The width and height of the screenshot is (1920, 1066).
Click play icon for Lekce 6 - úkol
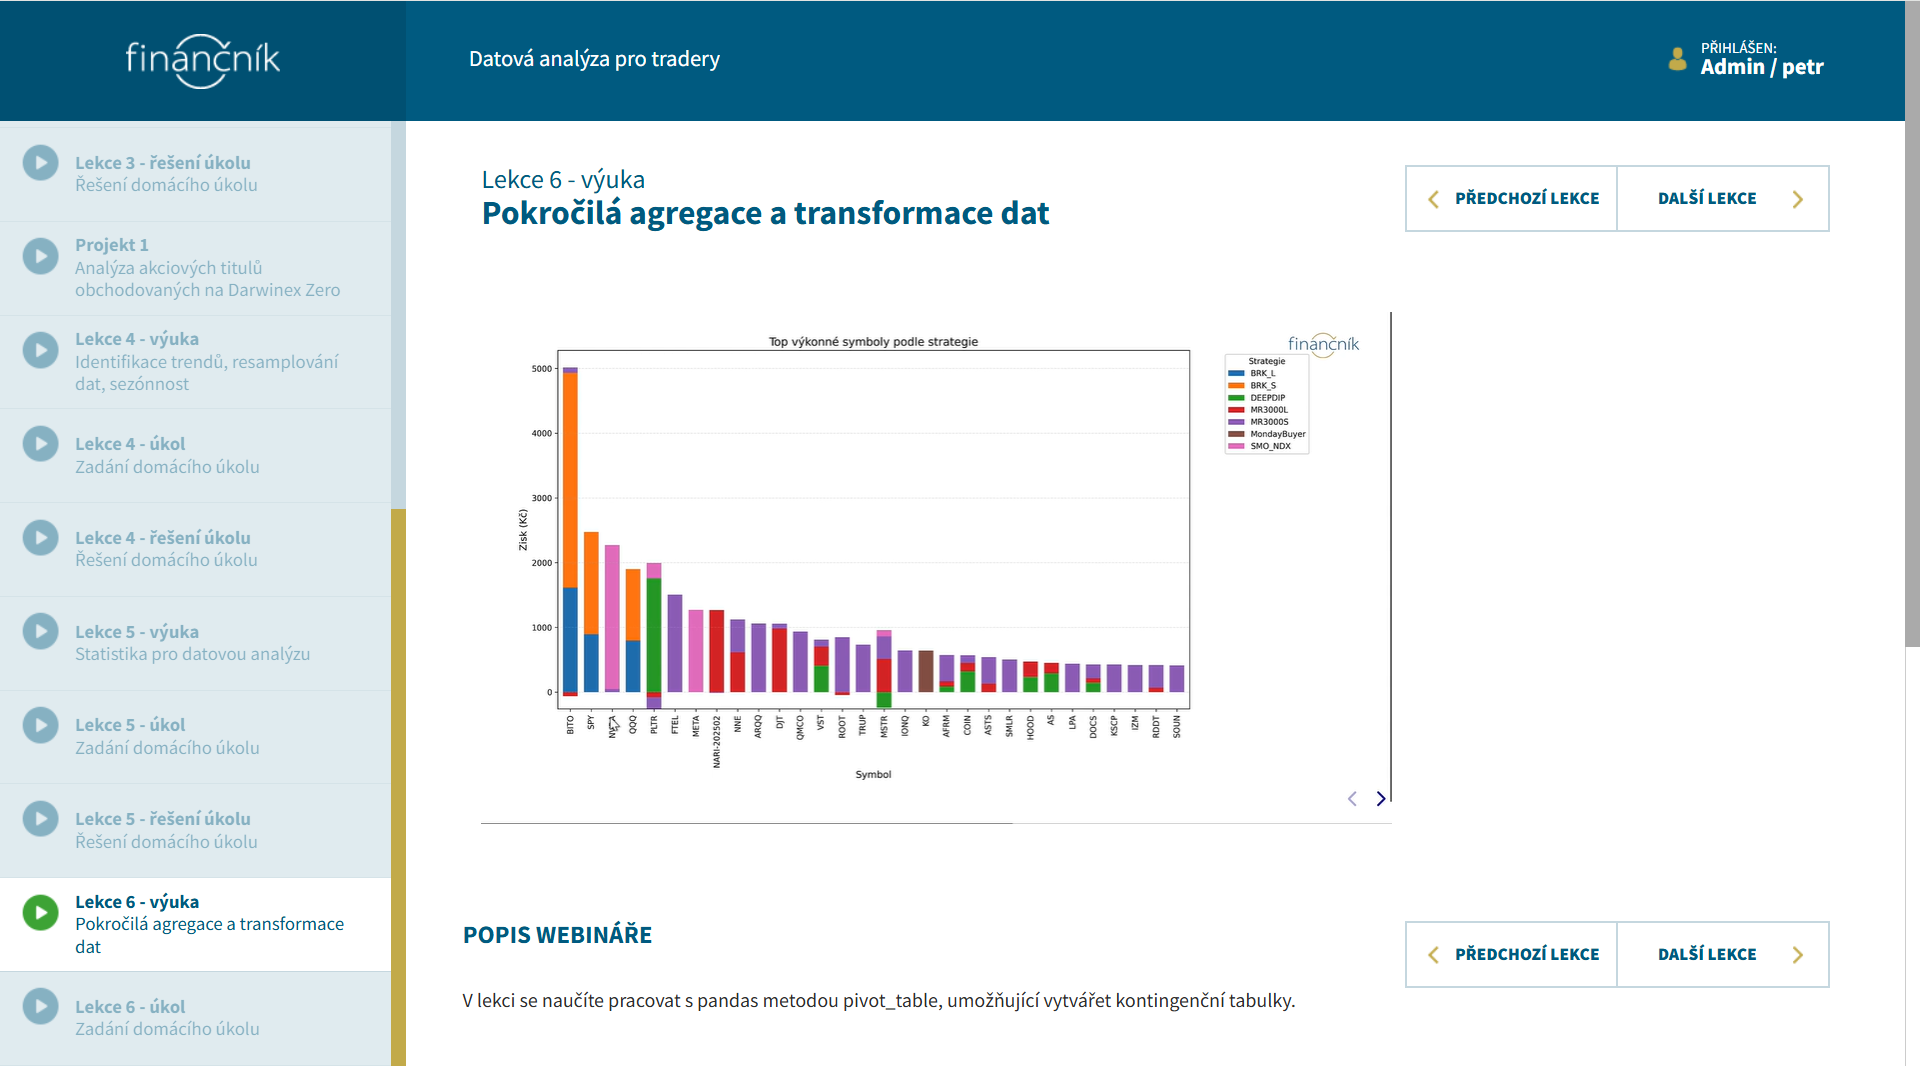(41, 1006)
